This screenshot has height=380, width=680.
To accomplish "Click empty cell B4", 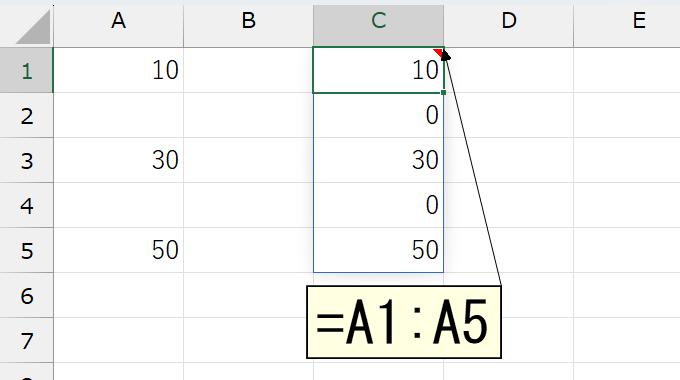I will click(248, 205).
